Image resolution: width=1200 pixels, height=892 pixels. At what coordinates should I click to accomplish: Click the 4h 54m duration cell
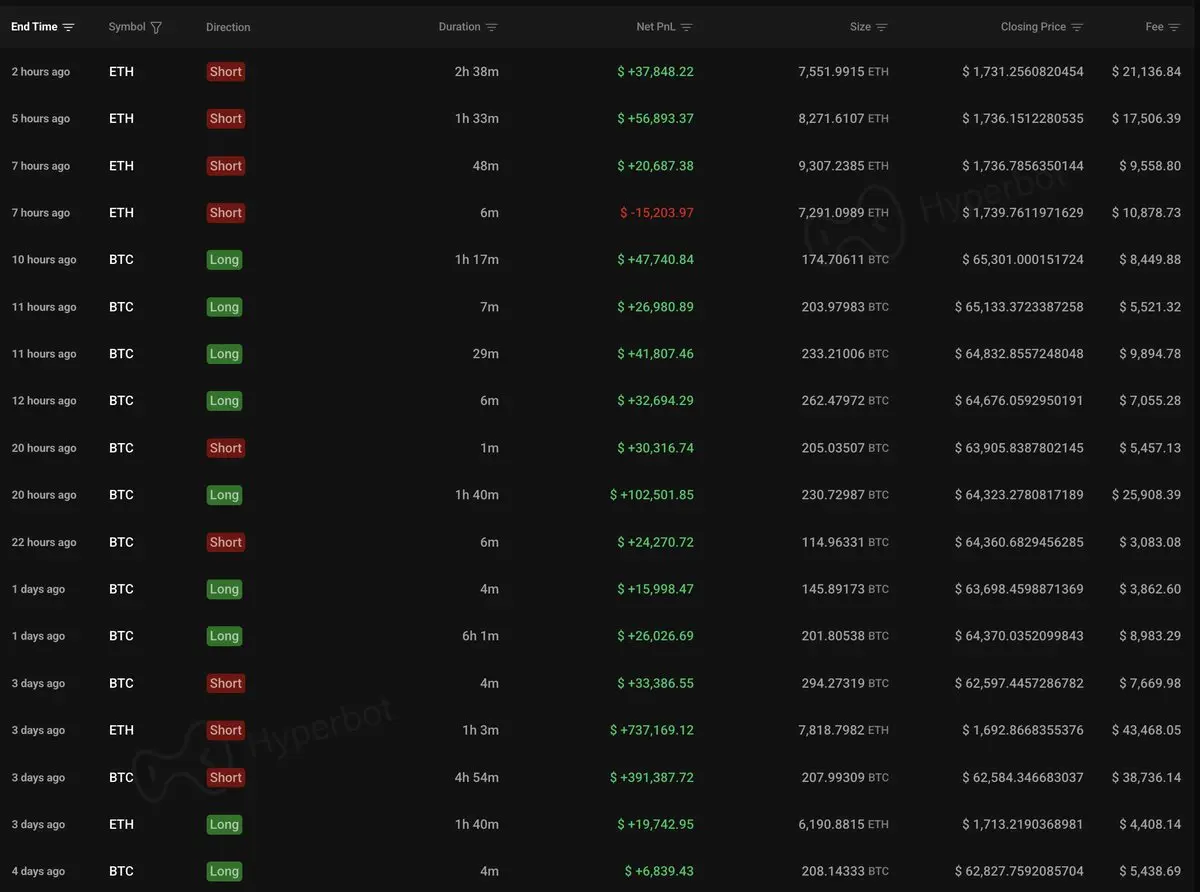[x=476, y=778]
